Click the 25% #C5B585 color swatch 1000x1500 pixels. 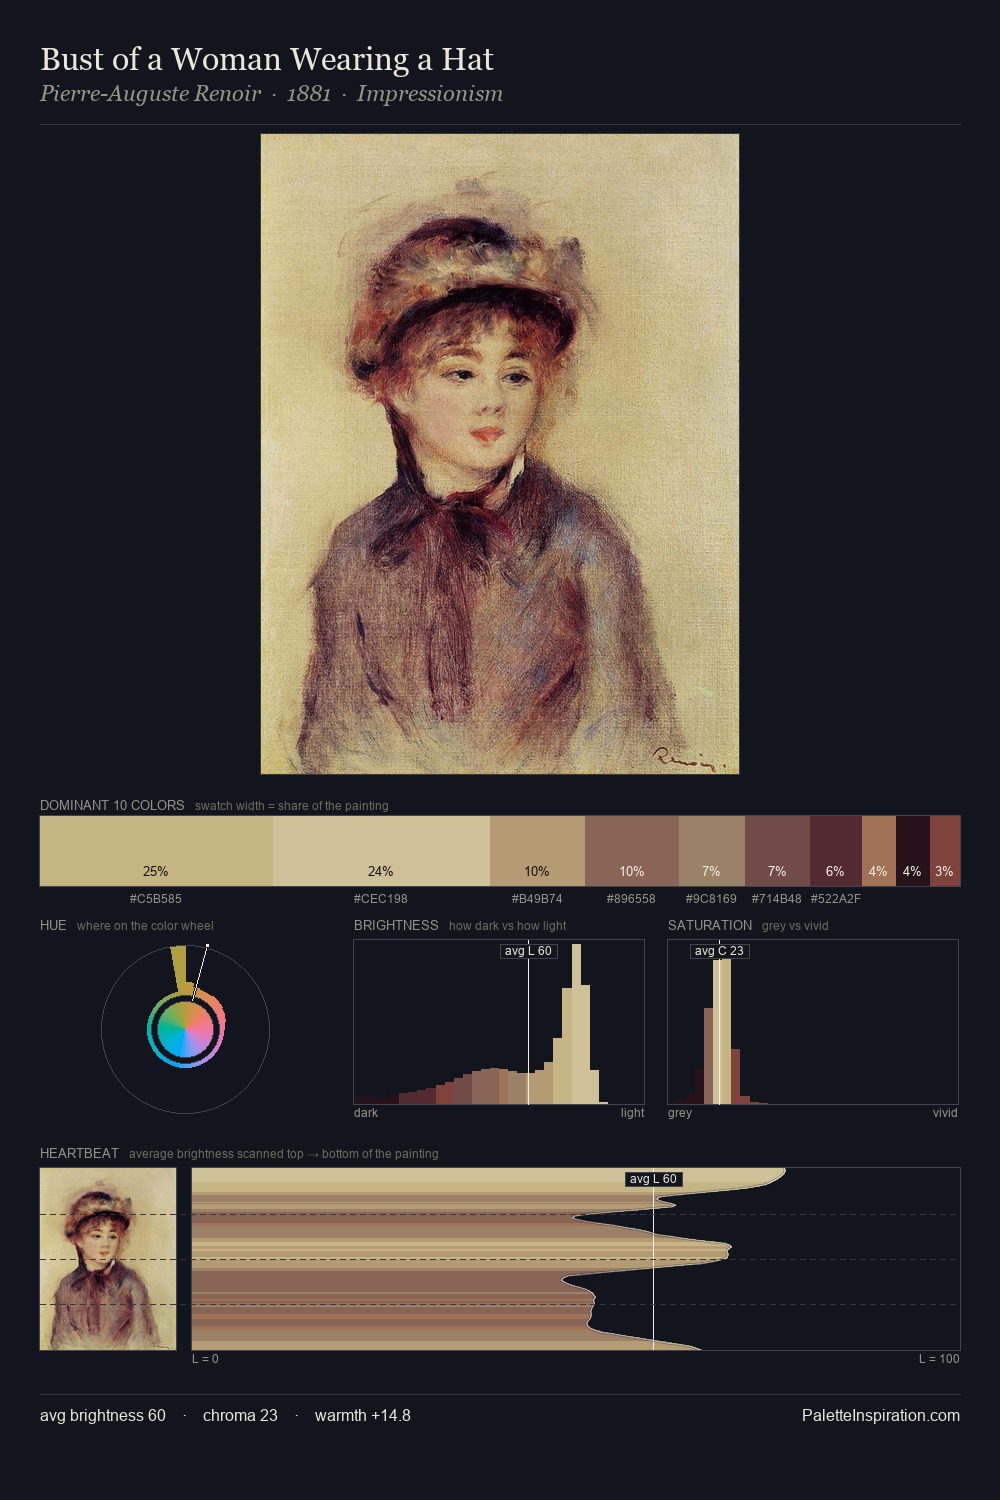tap(156, 851)
